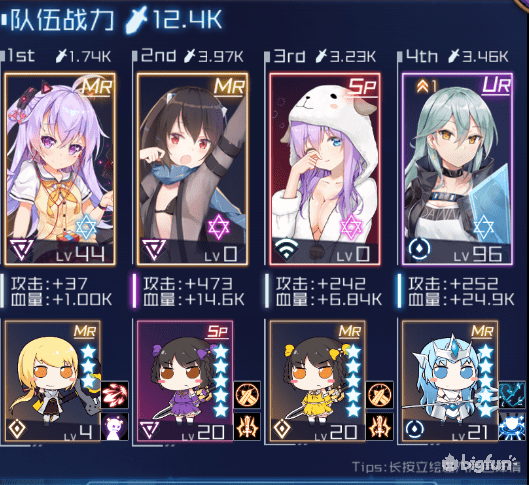Click the purple ghost skill icon
Screen dimensions: 529x485
pyautogui.click(x=115, y=427)
